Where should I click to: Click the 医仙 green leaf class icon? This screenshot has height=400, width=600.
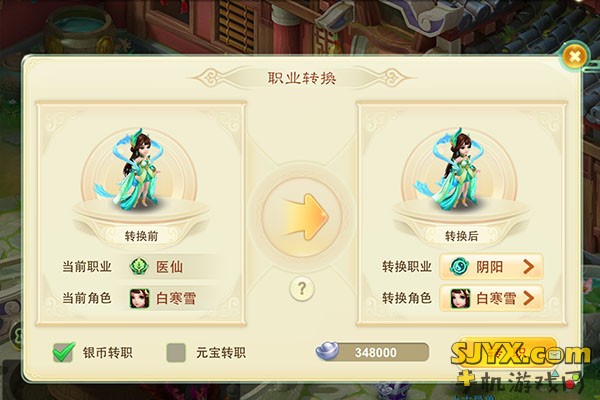pos(139,266)
